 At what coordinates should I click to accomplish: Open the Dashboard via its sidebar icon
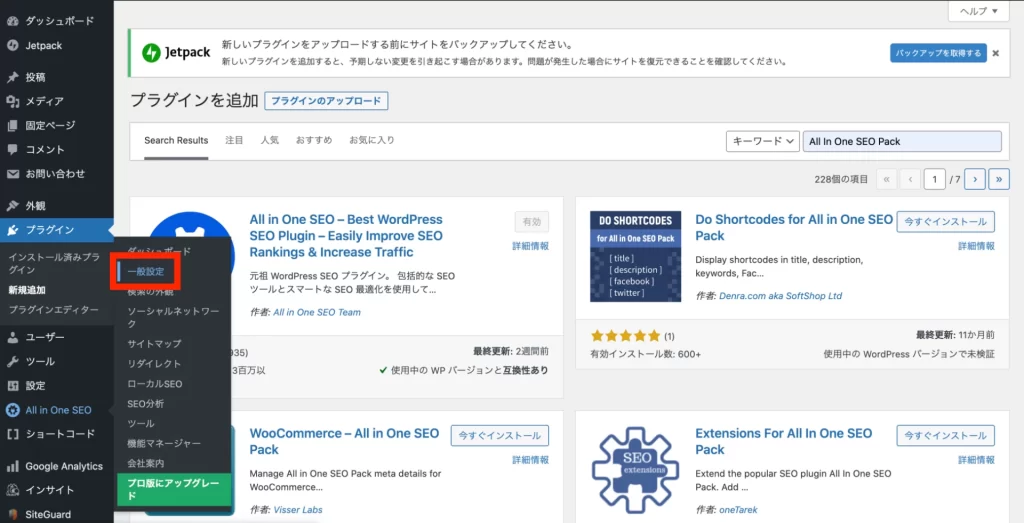(x=12, y=20)
